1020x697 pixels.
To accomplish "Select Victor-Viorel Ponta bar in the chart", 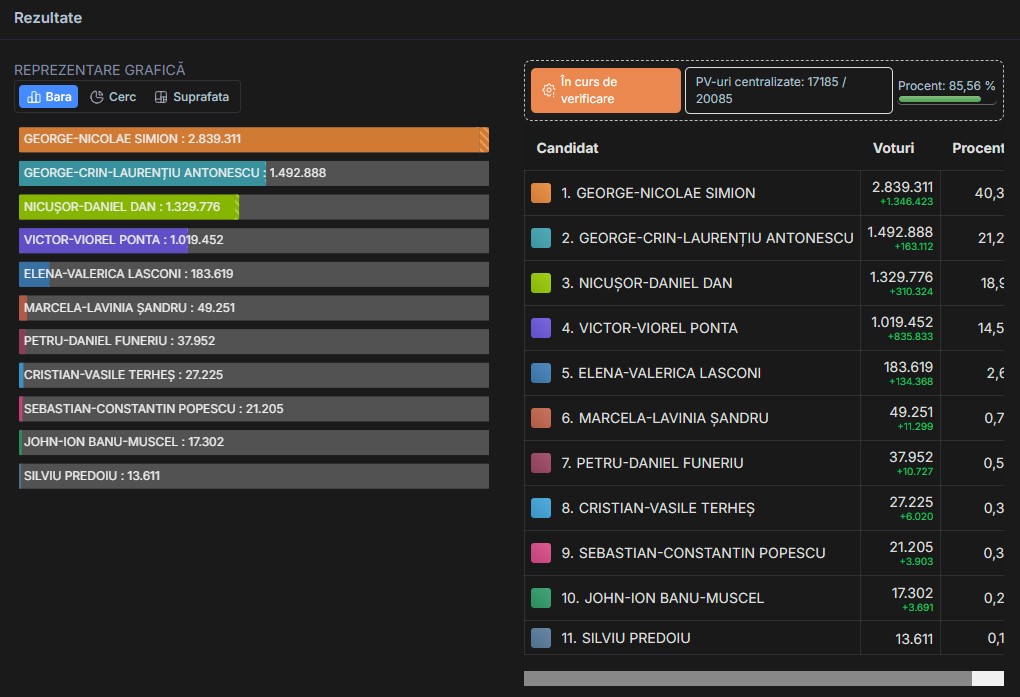I will point(254,240).
